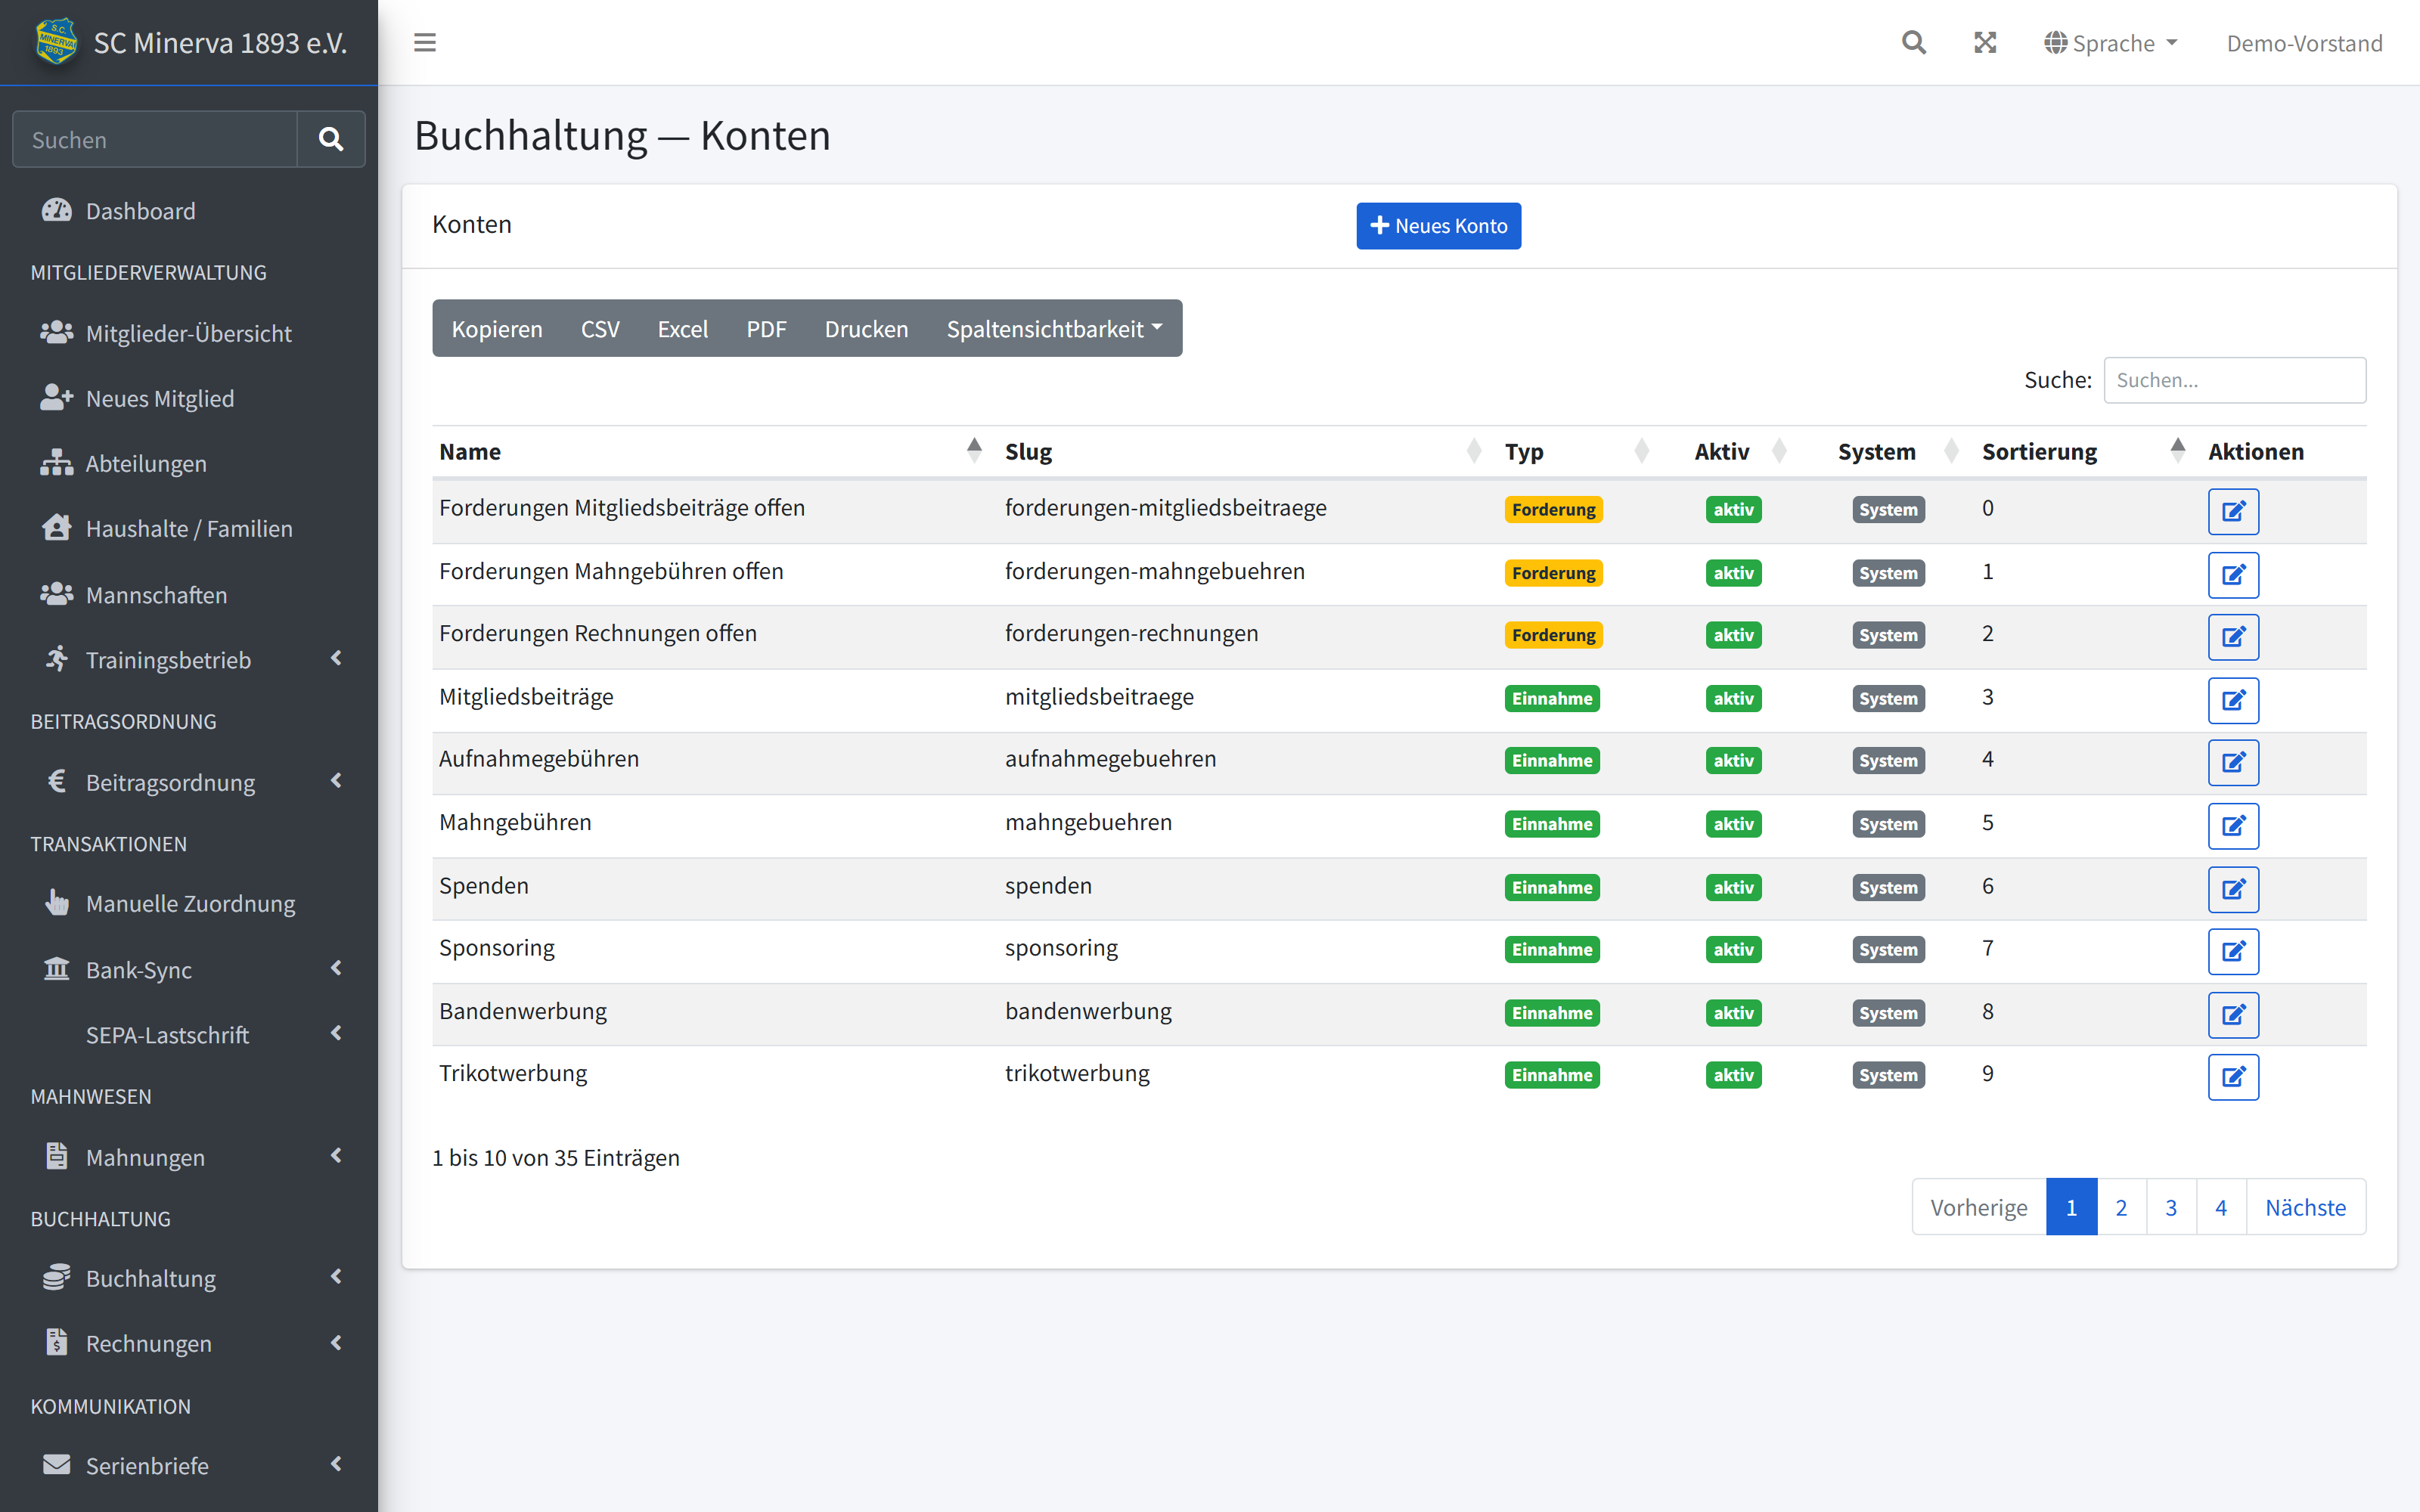Open the top navbar search icon
2420x1512 pixels.
(x=1913, y=42)
